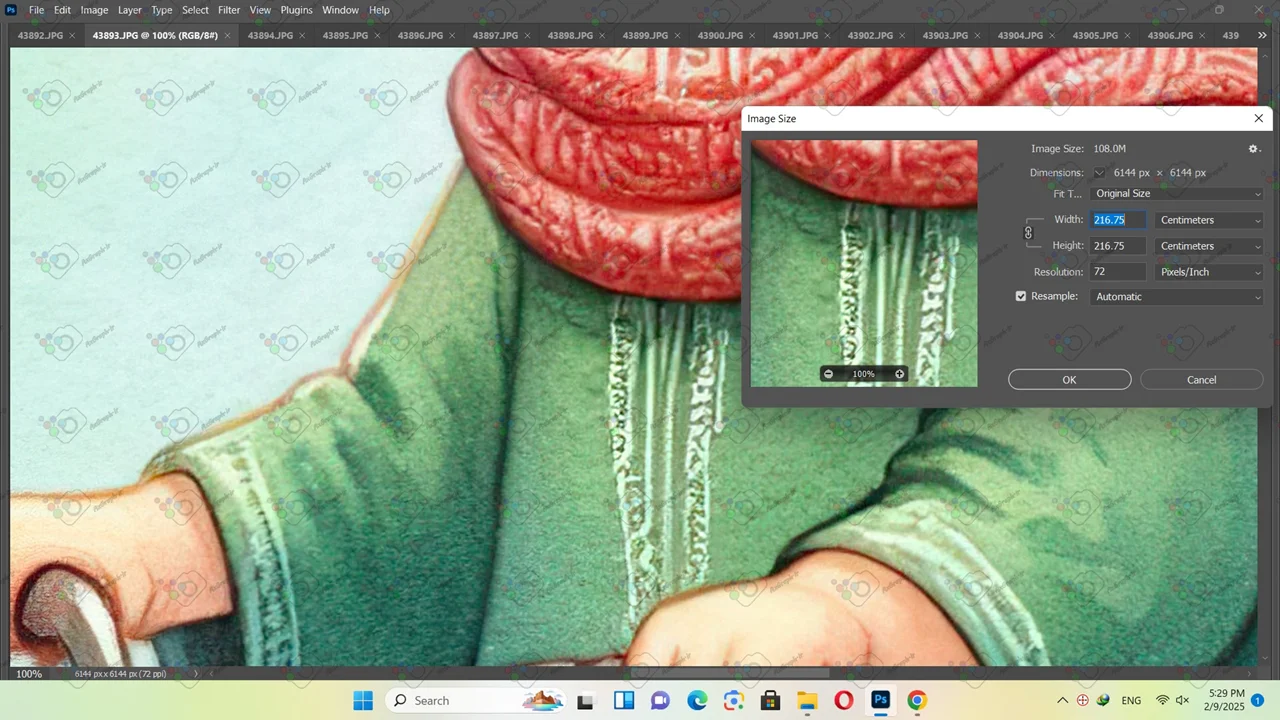Zoom out the preview with the minus icon
Viewport: 1280px width, 720px height.
pyautogui.click(x=828, y=374)
